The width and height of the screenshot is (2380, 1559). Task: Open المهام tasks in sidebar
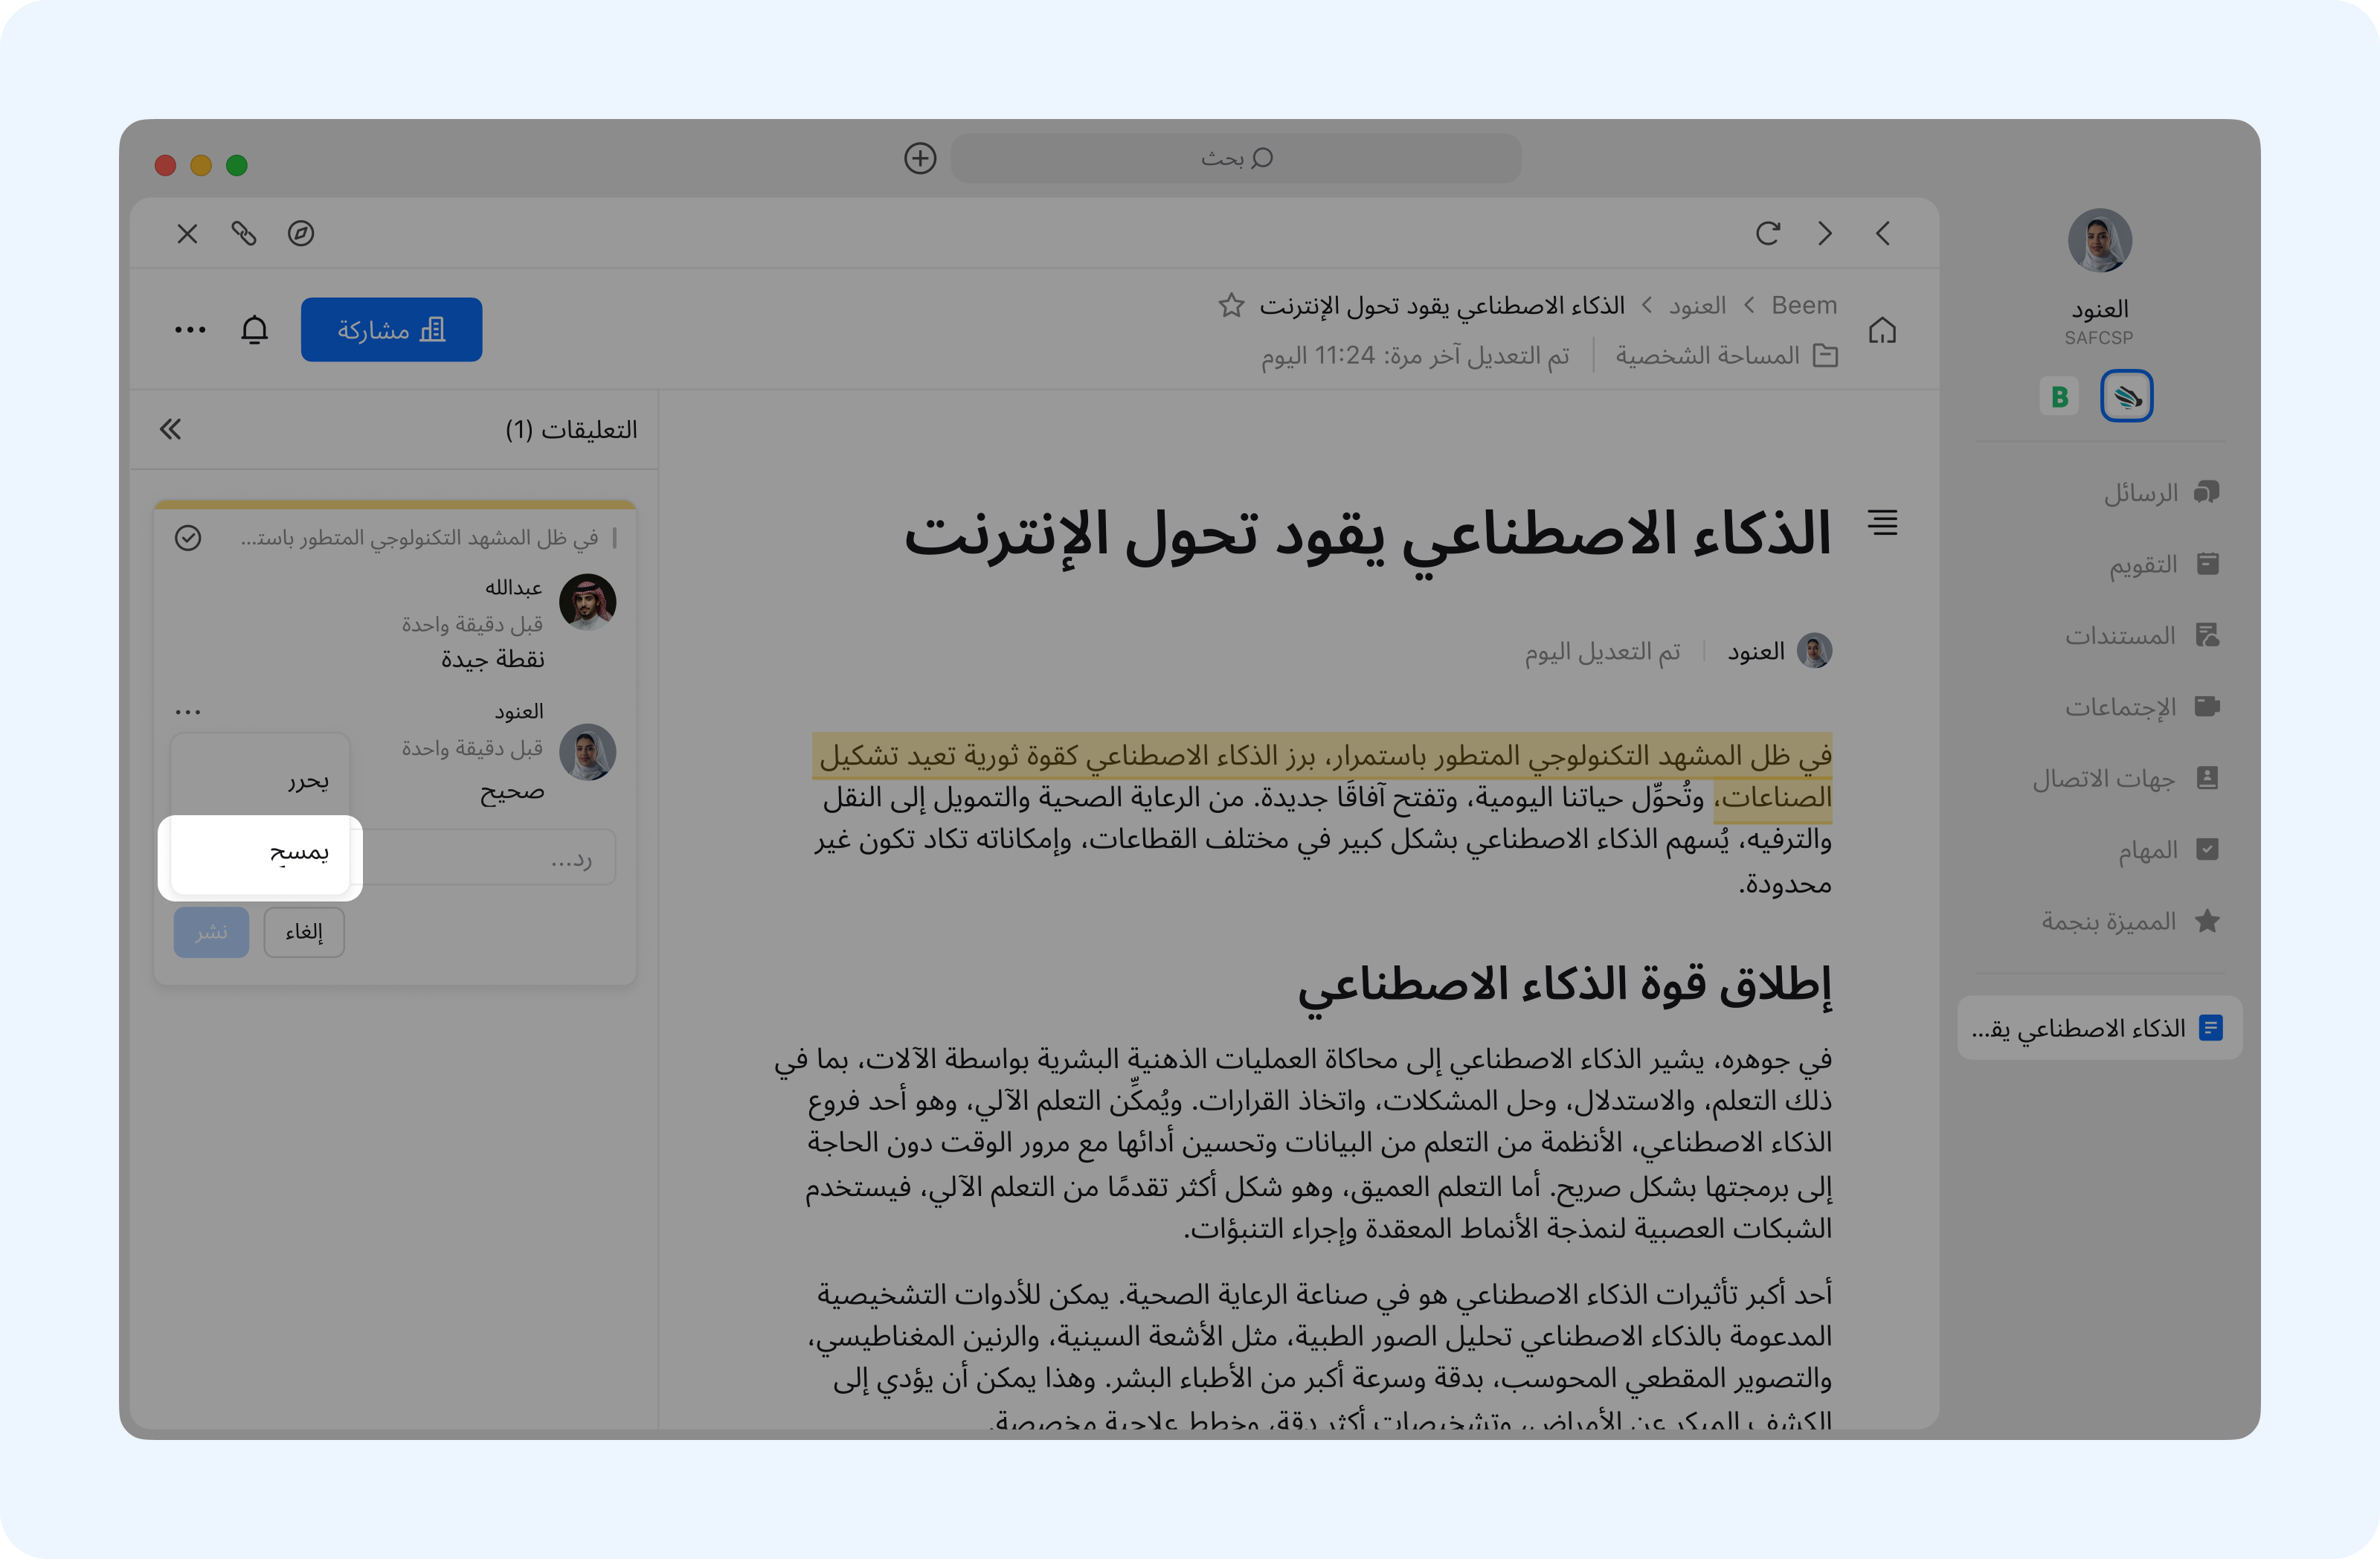click(2166, 849)
